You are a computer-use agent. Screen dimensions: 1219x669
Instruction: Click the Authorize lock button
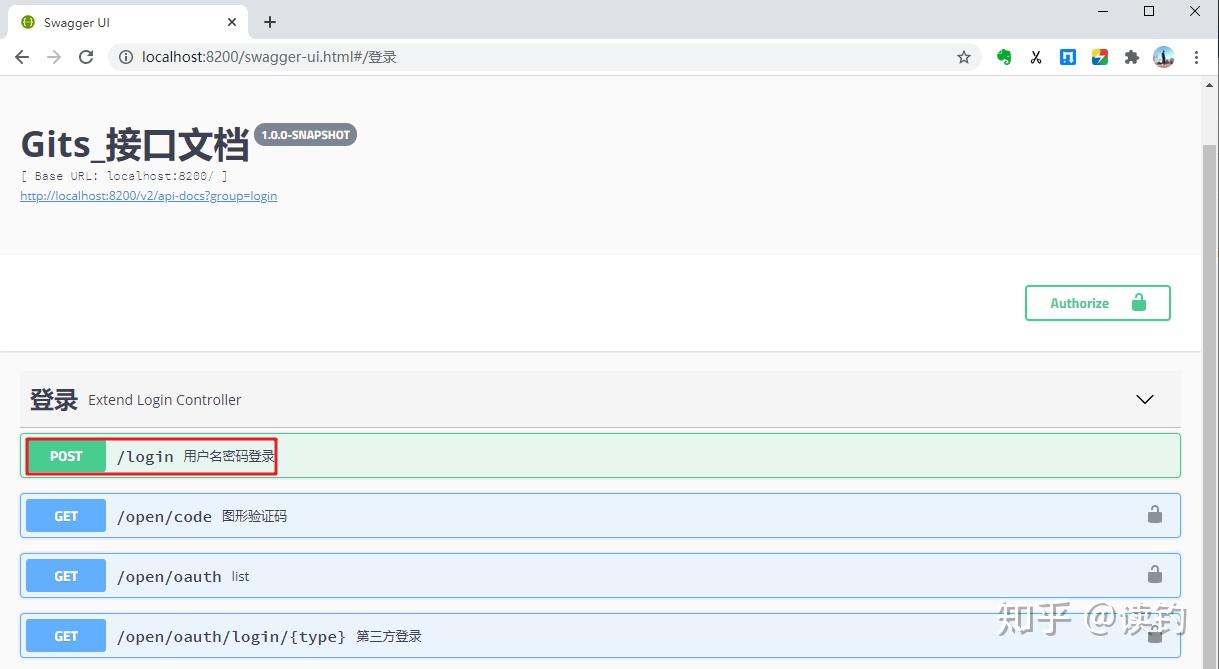[x=1097, y=302]
